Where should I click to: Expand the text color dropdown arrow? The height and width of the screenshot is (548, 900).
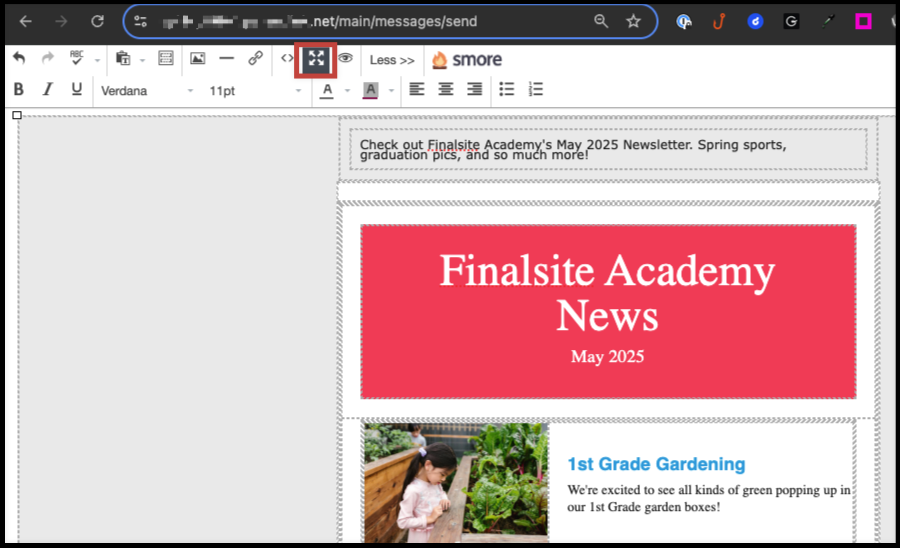pyautogui.click(x=347, y=91)
